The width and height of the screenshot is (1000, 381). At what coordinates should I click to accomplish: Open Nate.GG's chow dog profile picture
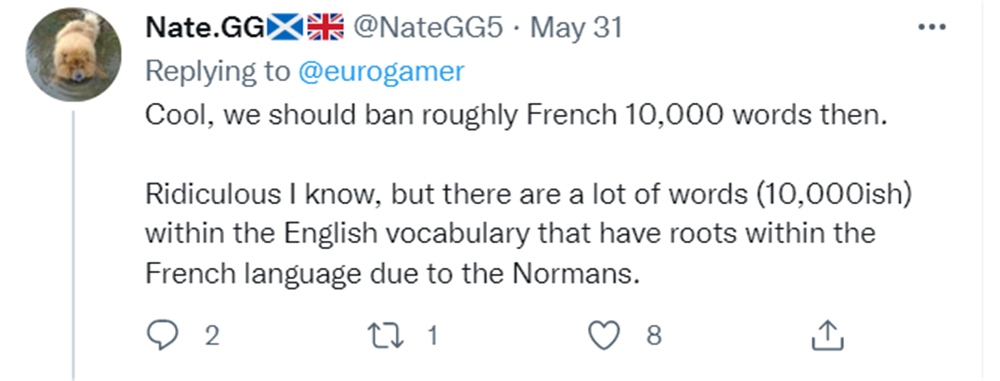tap(73, 54)
